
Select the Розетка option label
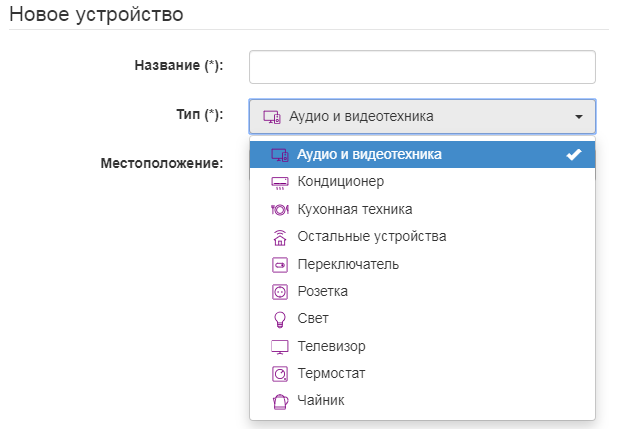pyautogui.click(x=322, y=292)
